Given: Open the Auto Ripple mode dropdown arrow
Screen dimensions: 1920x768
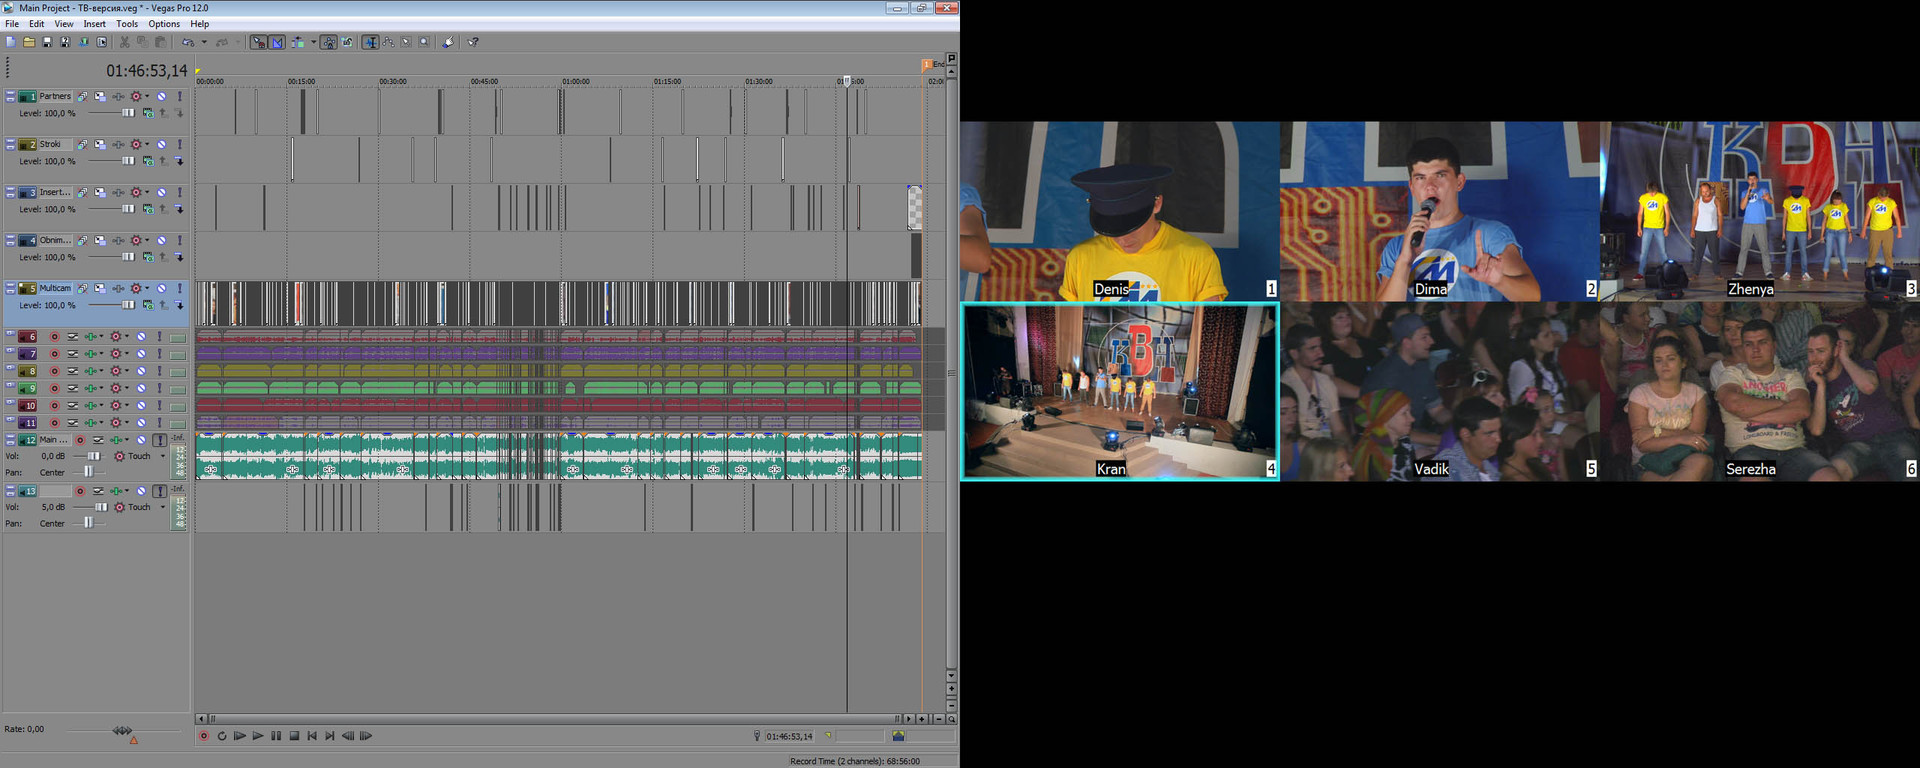Looking at the screenshot, I should pos(313,42).
